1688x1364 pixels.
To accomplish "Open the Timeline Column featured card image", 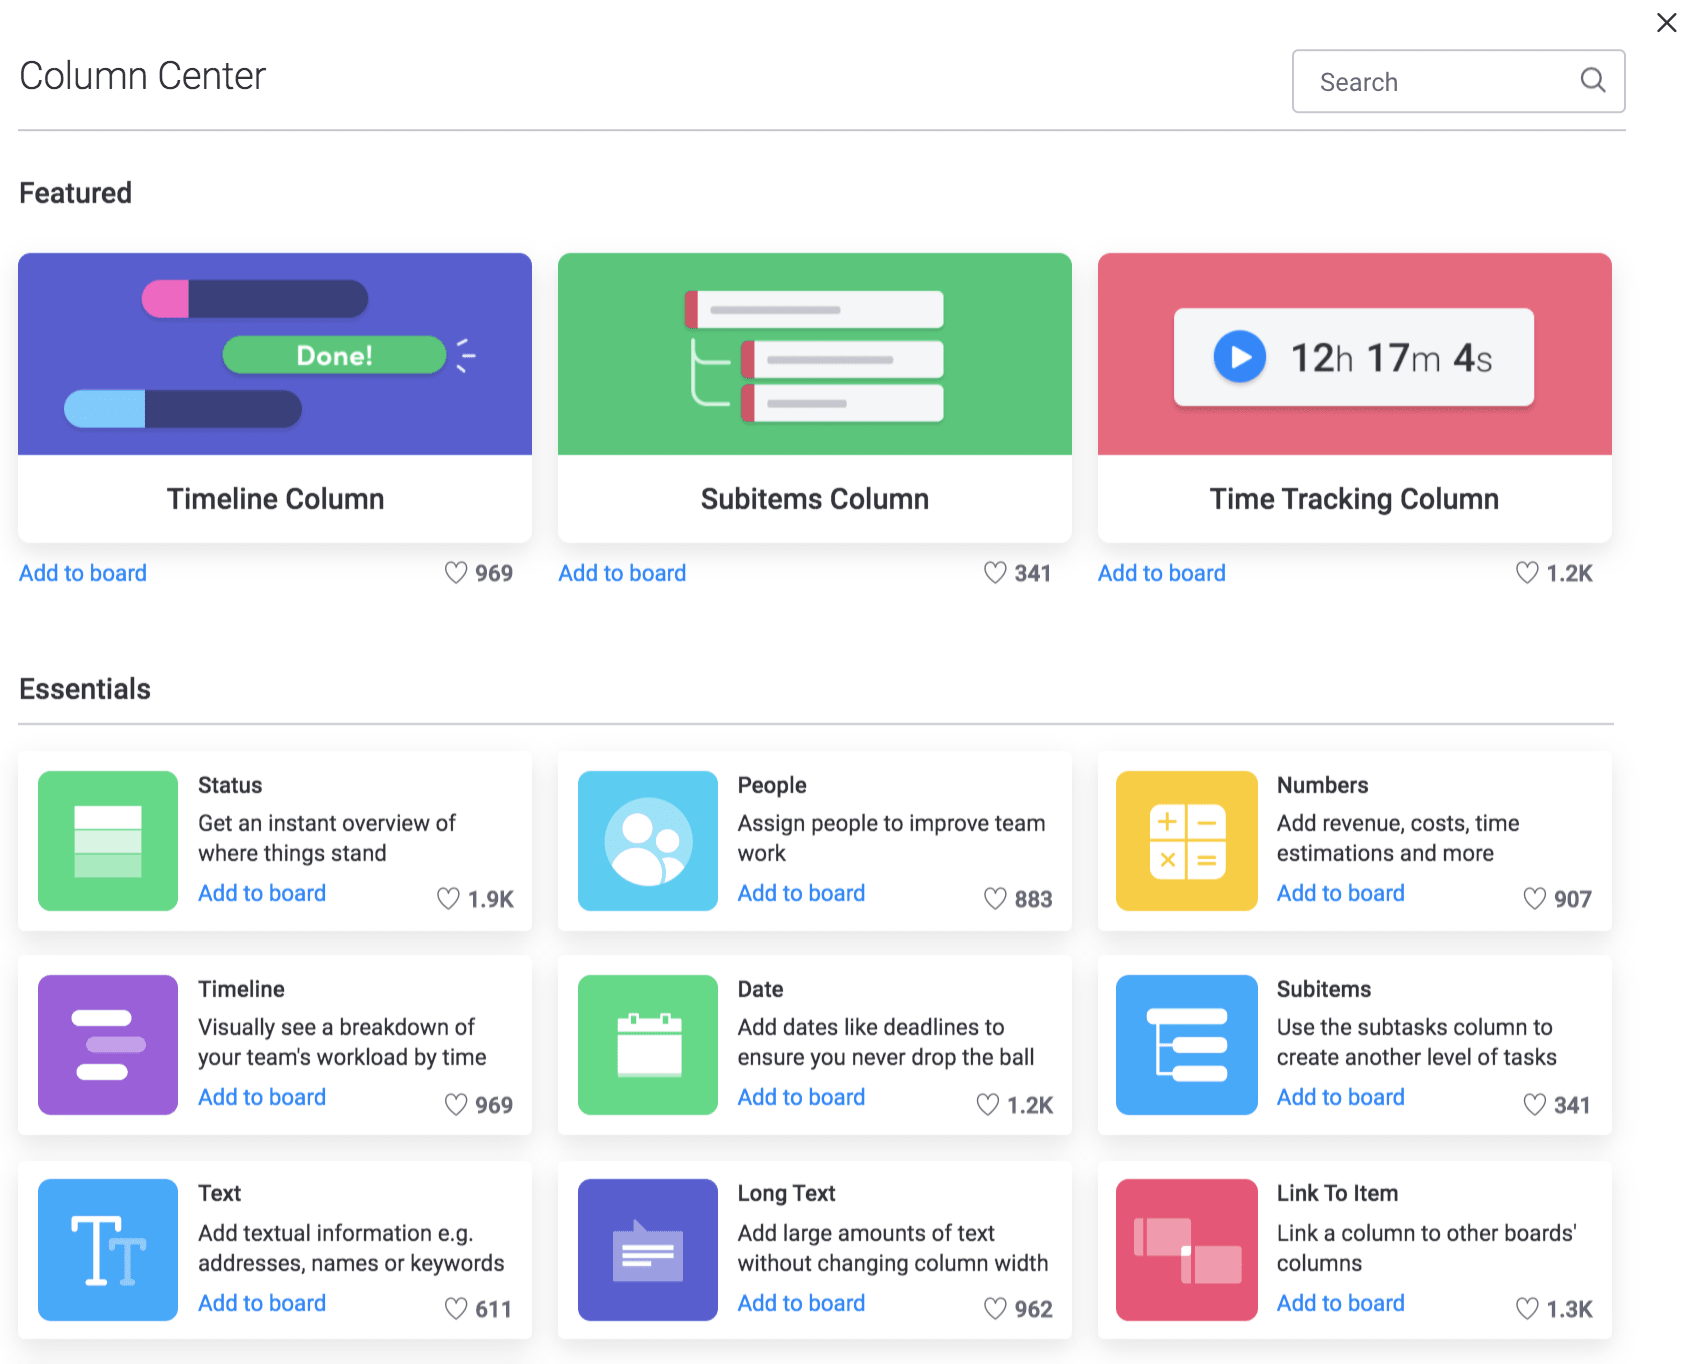I will (x=275, y=354).
